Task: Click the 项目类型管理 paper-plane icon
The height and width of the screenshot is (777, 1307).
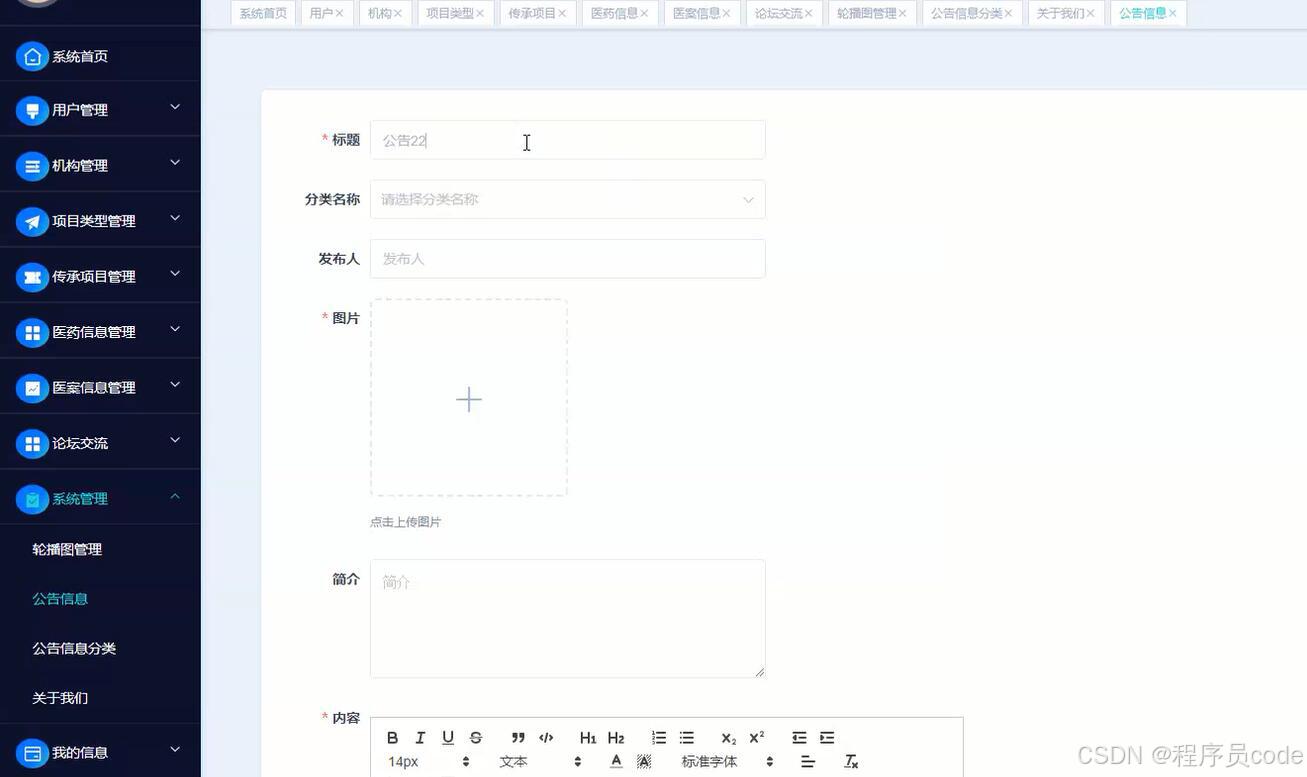Action: coord(33,221)
